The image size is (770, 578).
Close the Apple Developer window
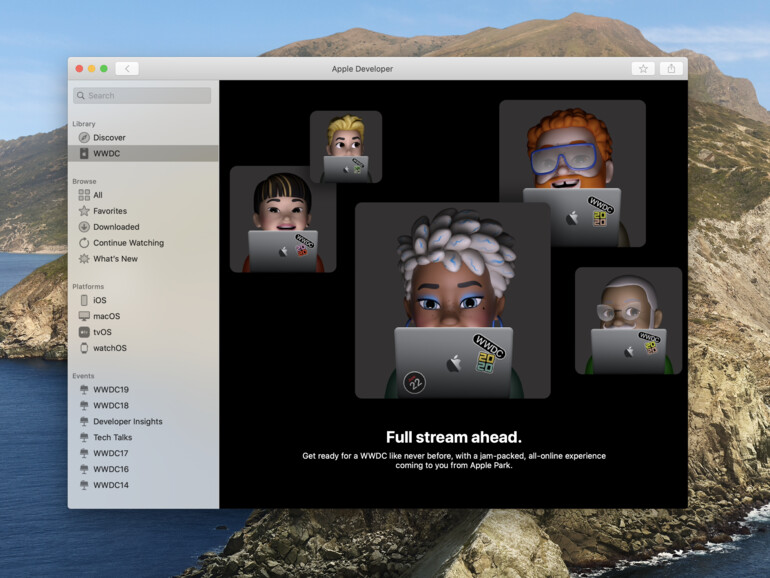[79, 69]
